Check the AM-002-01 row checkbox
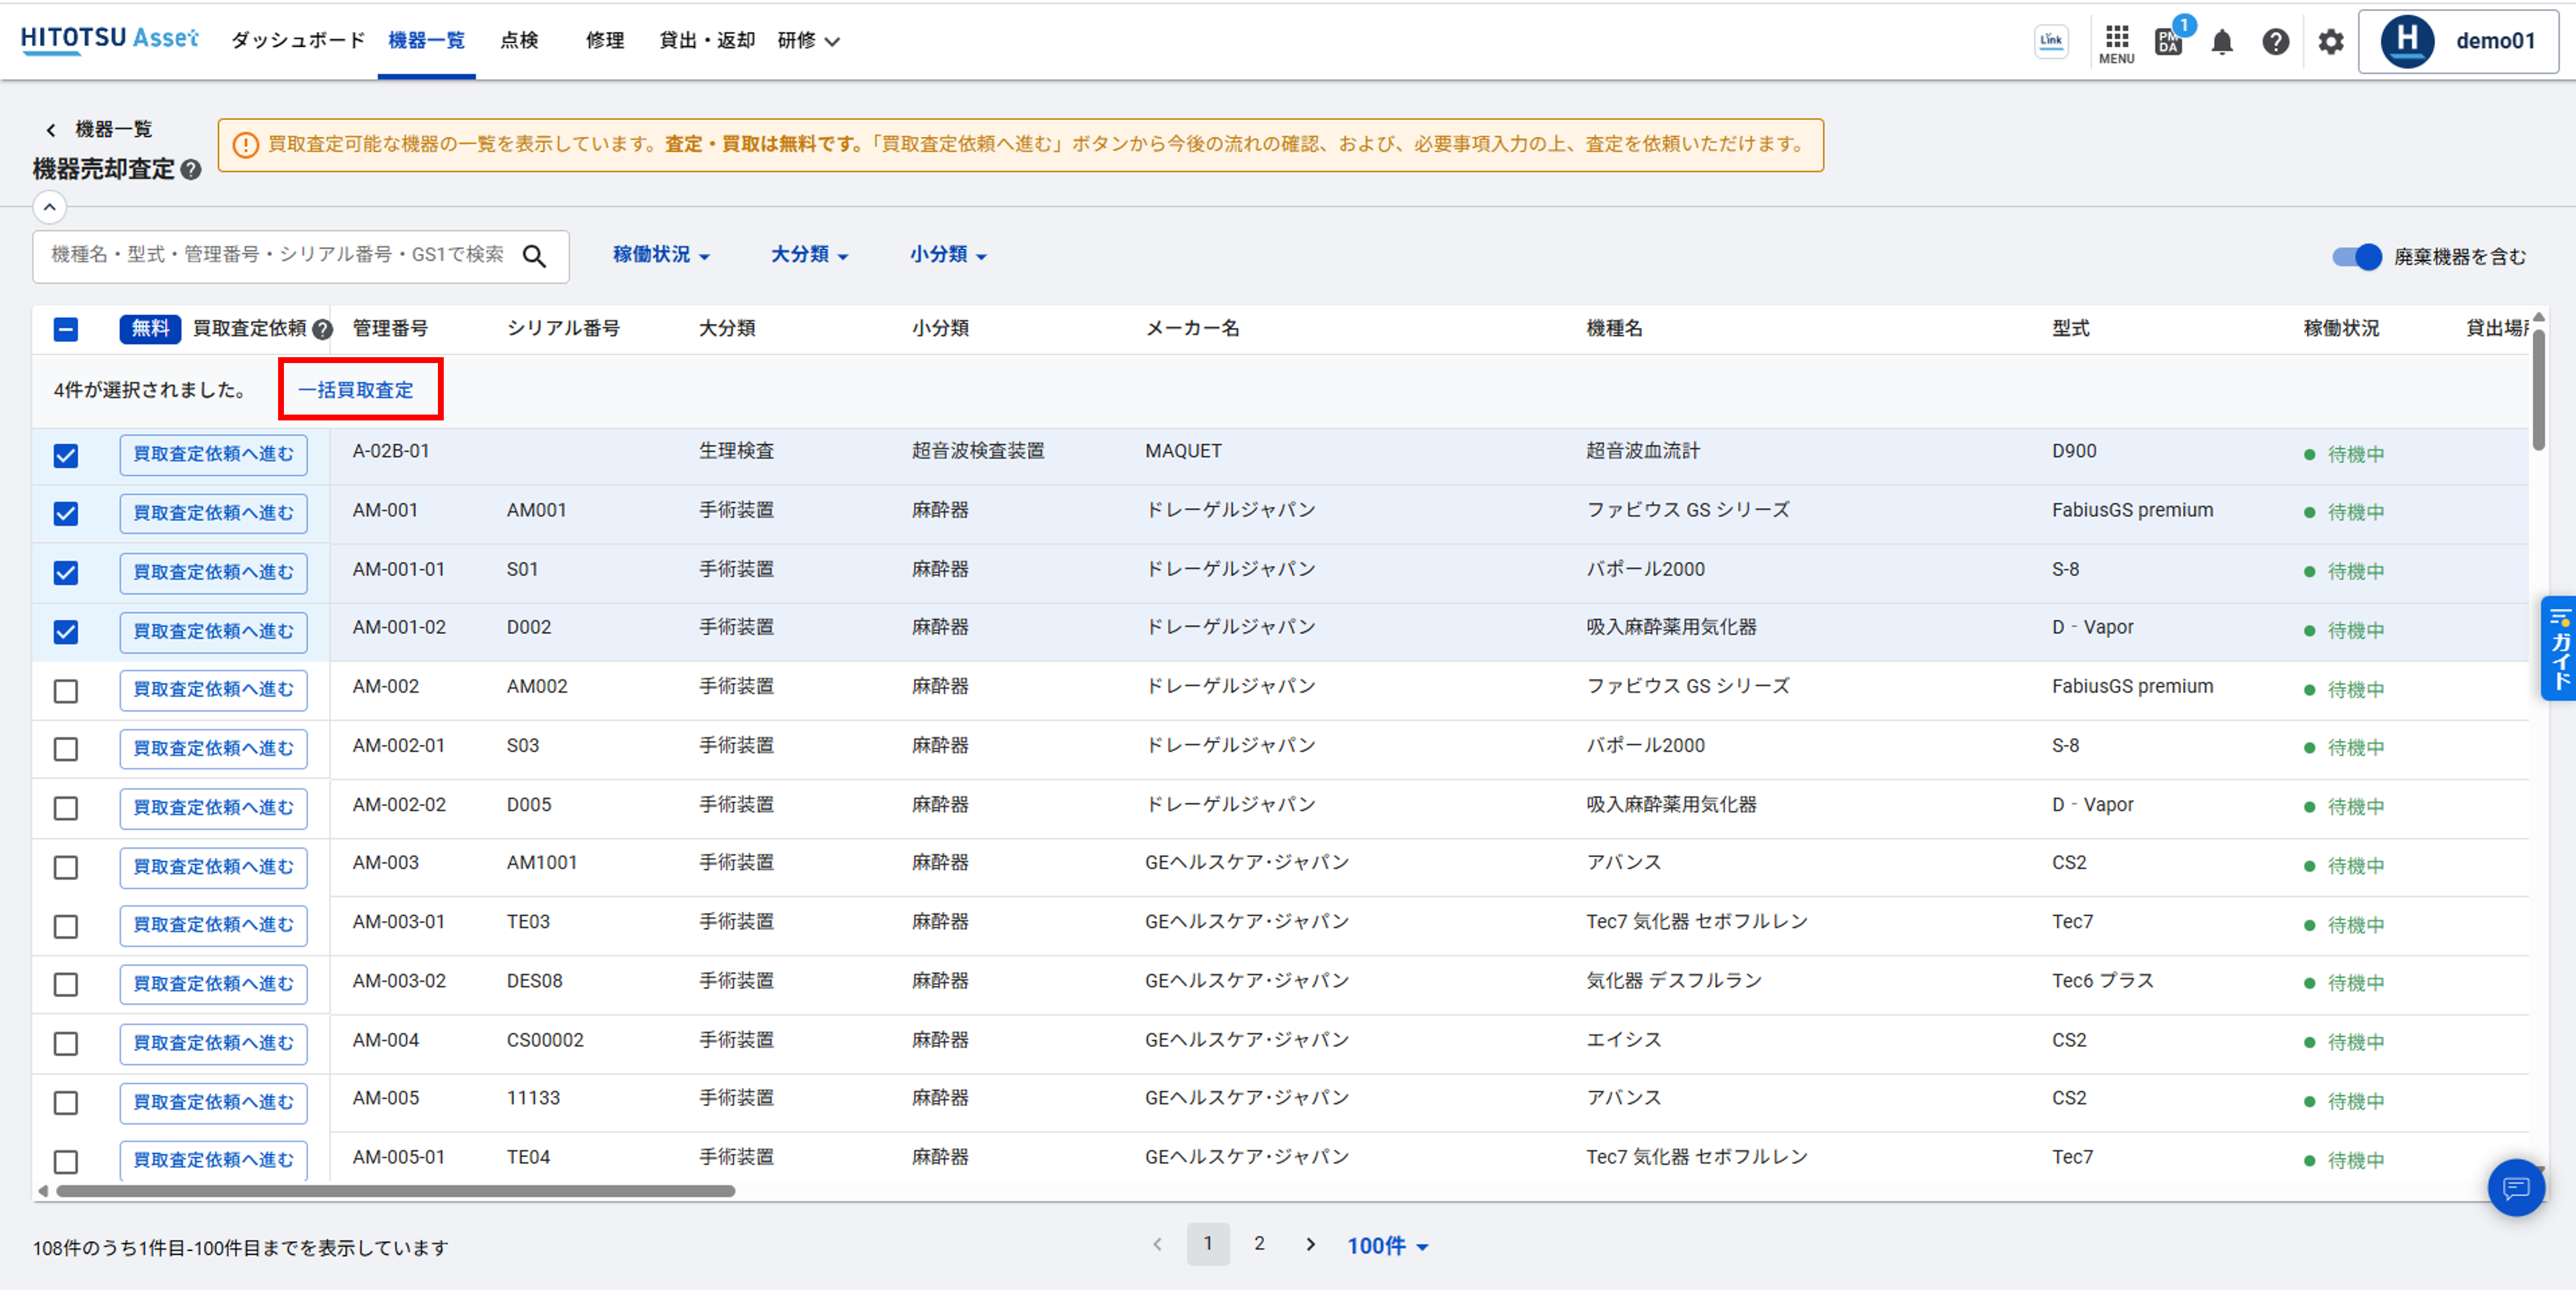Screen dimensions: 2576x1290 66,749
